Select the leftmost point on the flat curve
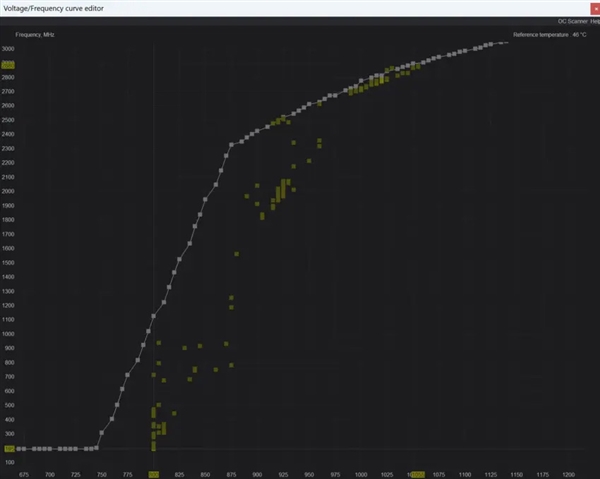This screenshot has height=479, width=600. click(19, 449)
